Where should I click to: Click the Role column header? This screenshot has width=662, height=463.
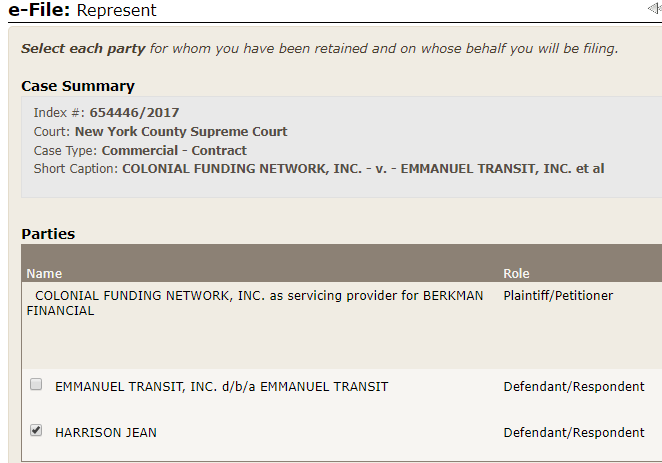[x=516, y=273]
